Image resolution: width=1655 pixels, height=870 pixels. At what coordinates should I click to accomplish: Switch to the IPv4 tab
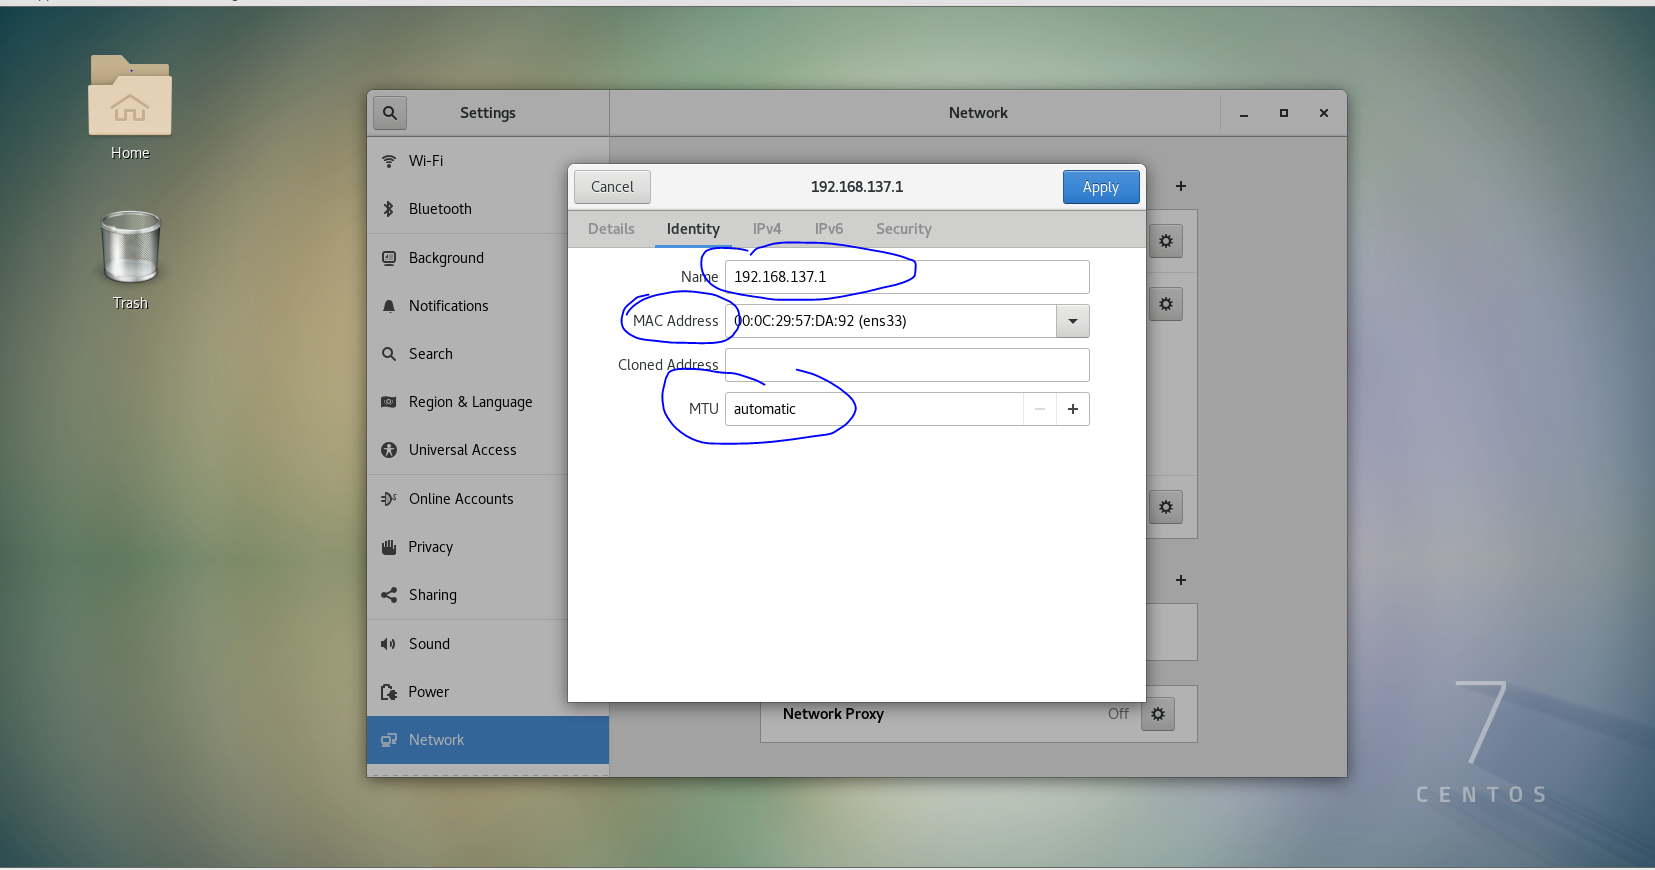point(767,229)
